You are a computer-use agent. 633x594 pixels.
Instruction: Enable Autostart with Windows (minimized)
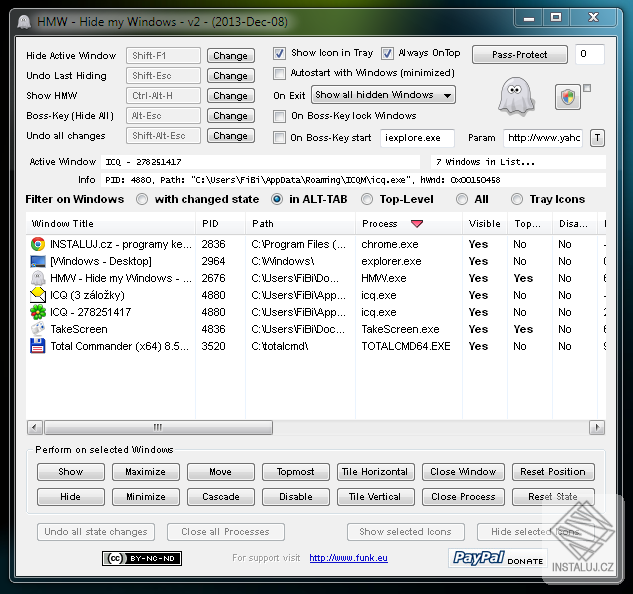(x=279, y=73)
